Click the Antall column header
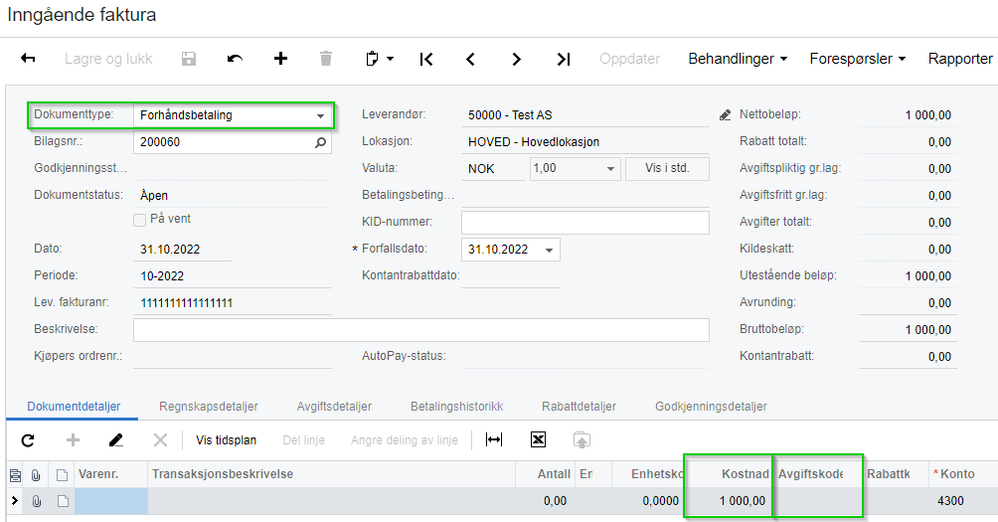 click(x=545, y=474)
